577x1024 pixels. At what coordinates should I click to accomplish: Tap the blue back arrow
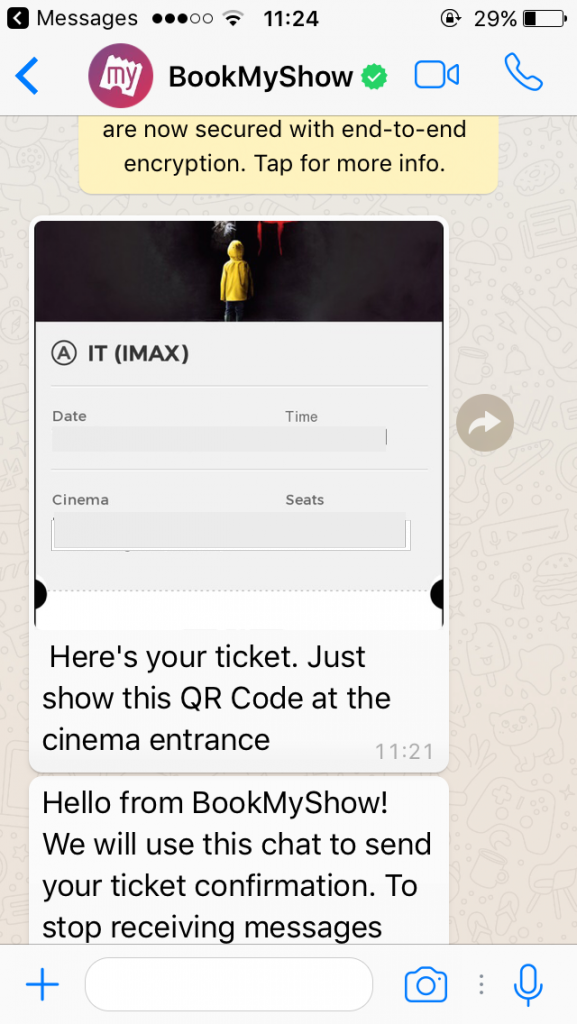[27, 76]
